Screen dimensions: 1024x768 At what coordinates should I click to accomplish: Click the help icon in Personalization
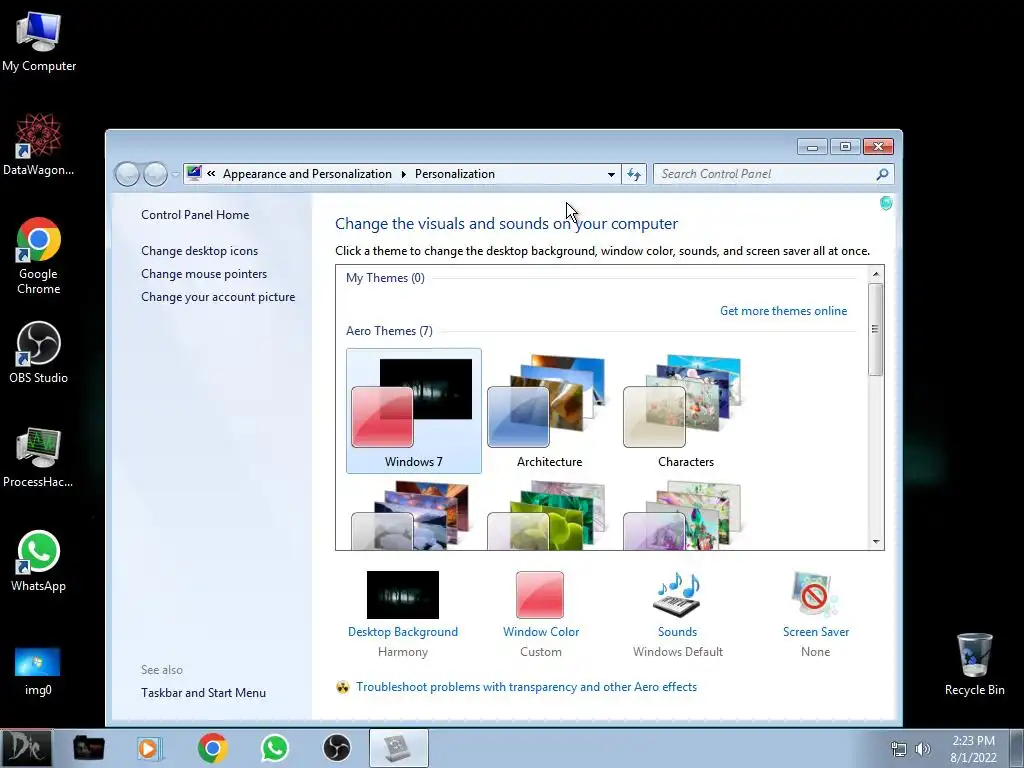coord(886,203)
